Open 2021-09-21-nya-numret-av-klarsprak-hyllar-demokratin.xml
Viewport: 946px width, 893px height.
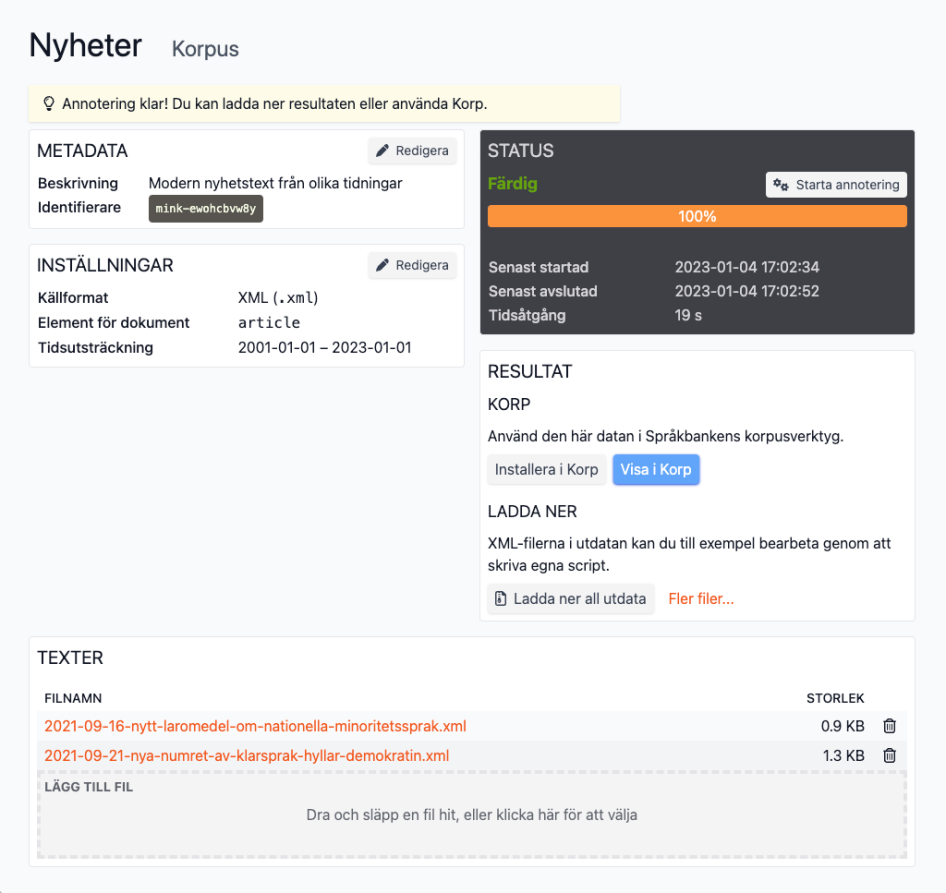coord(247,756)
